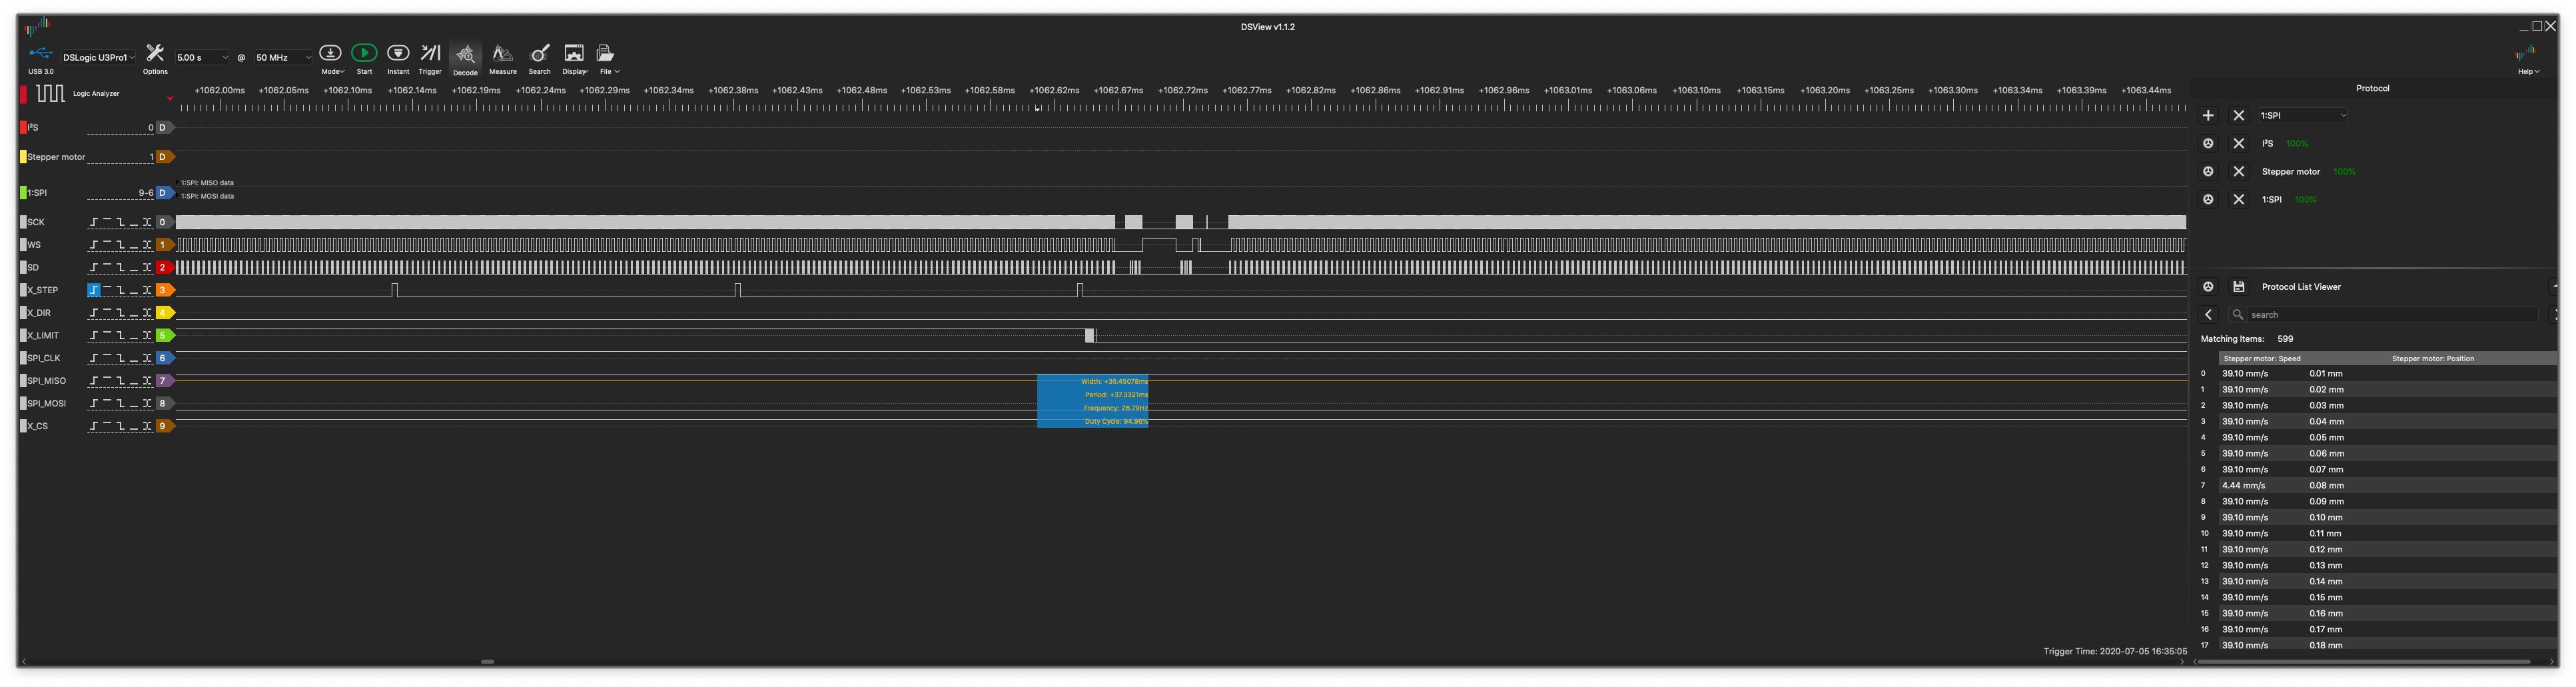This screenshot has width=2576, height=687.
Task: Toggle rising edge trigger on X_STEP
Action: (x=94, y=290)
